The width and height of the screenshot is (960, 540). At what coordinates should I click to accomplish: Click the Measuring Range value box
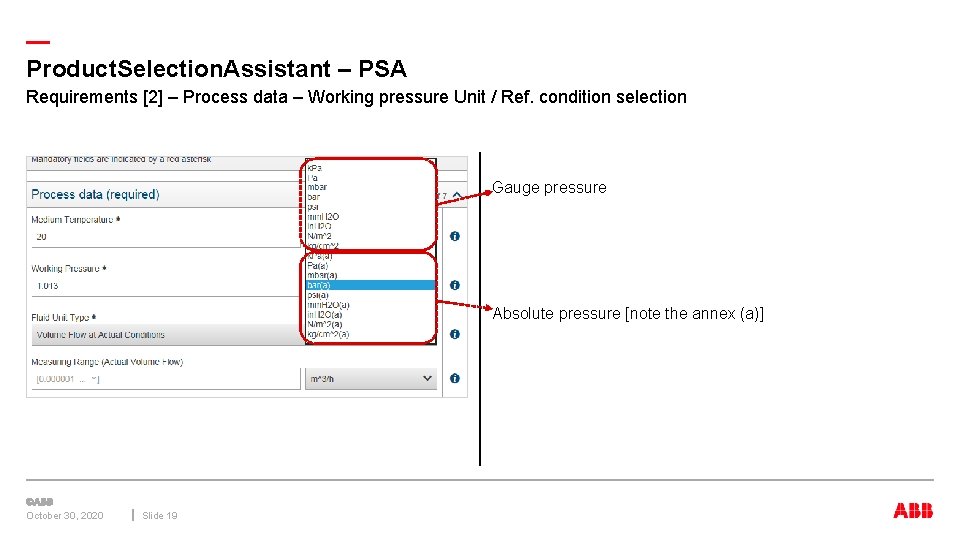pos(68,379)
